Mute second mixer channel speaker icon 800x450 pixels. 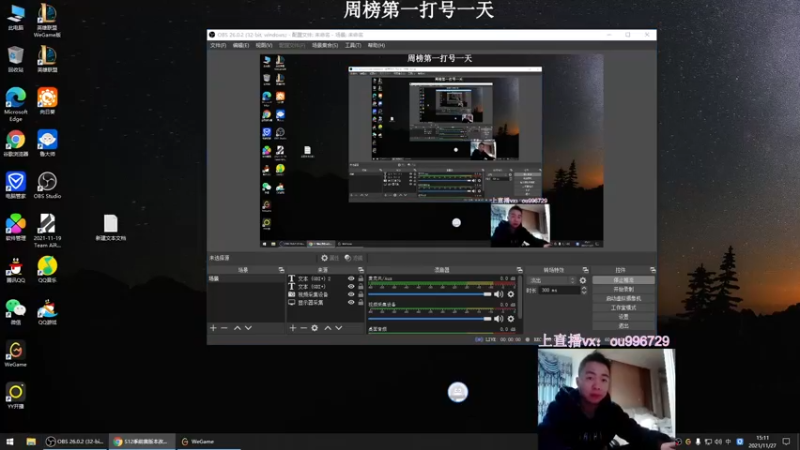pos(498,319)
